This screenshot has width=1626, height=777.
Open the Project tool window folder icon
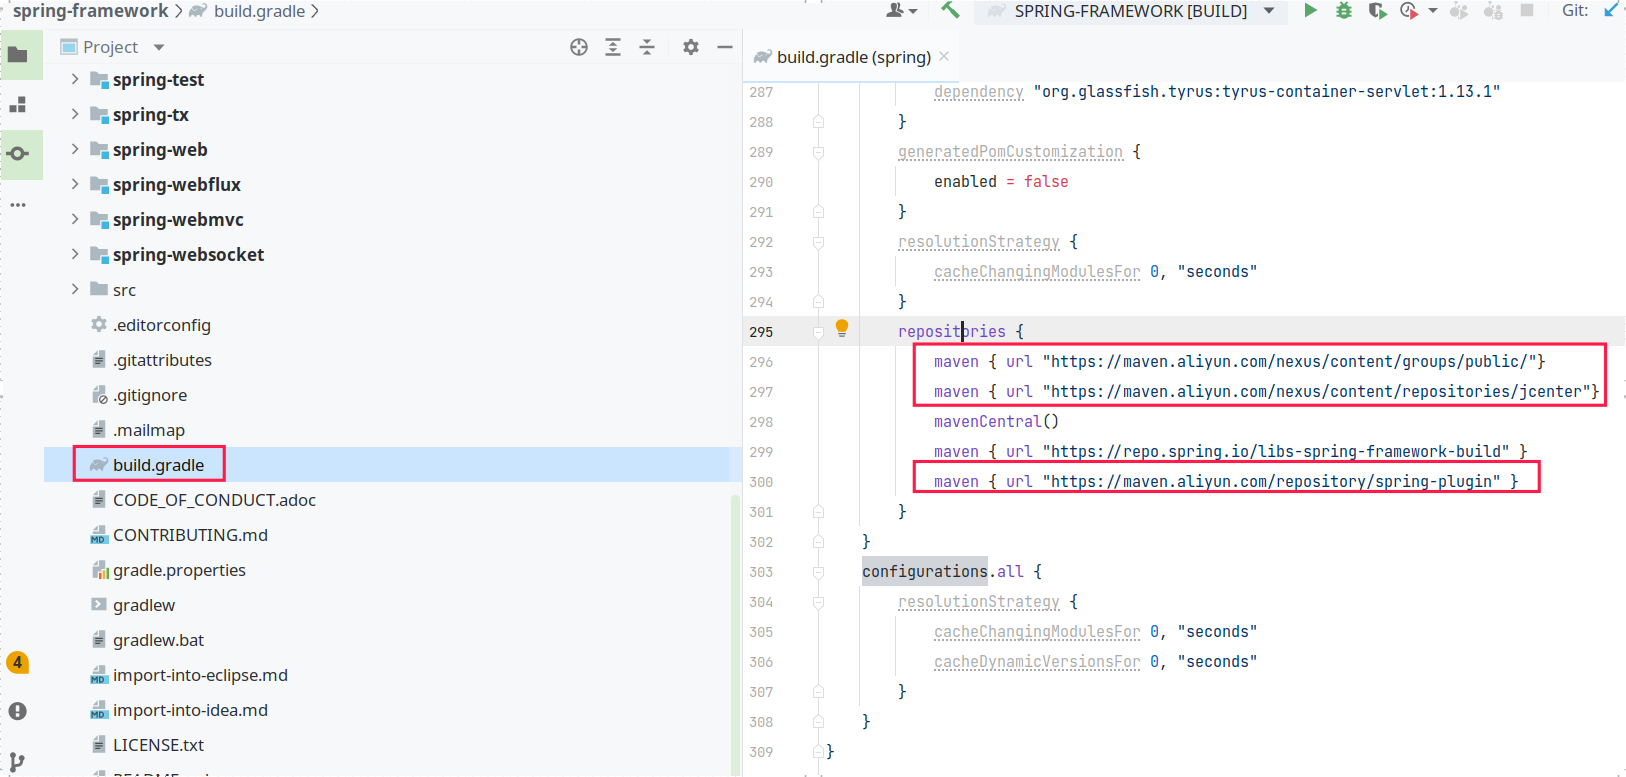tap(18, 55)
